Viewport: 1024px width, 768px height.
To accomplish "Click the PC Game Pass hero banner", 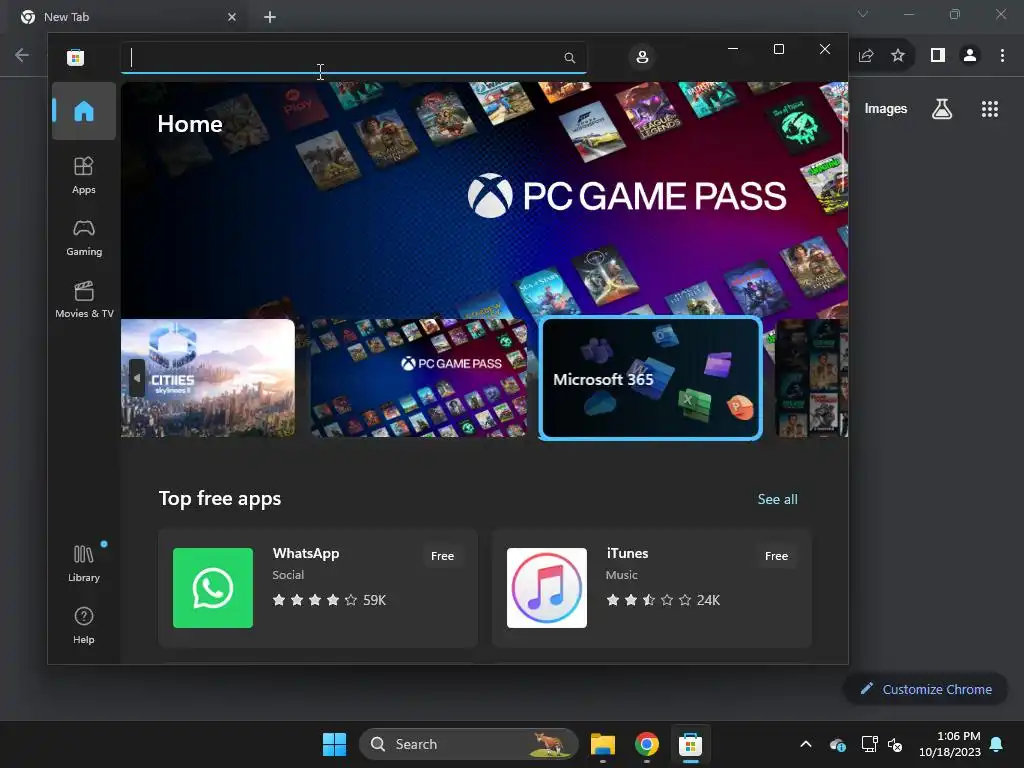I will pos(484,199).
